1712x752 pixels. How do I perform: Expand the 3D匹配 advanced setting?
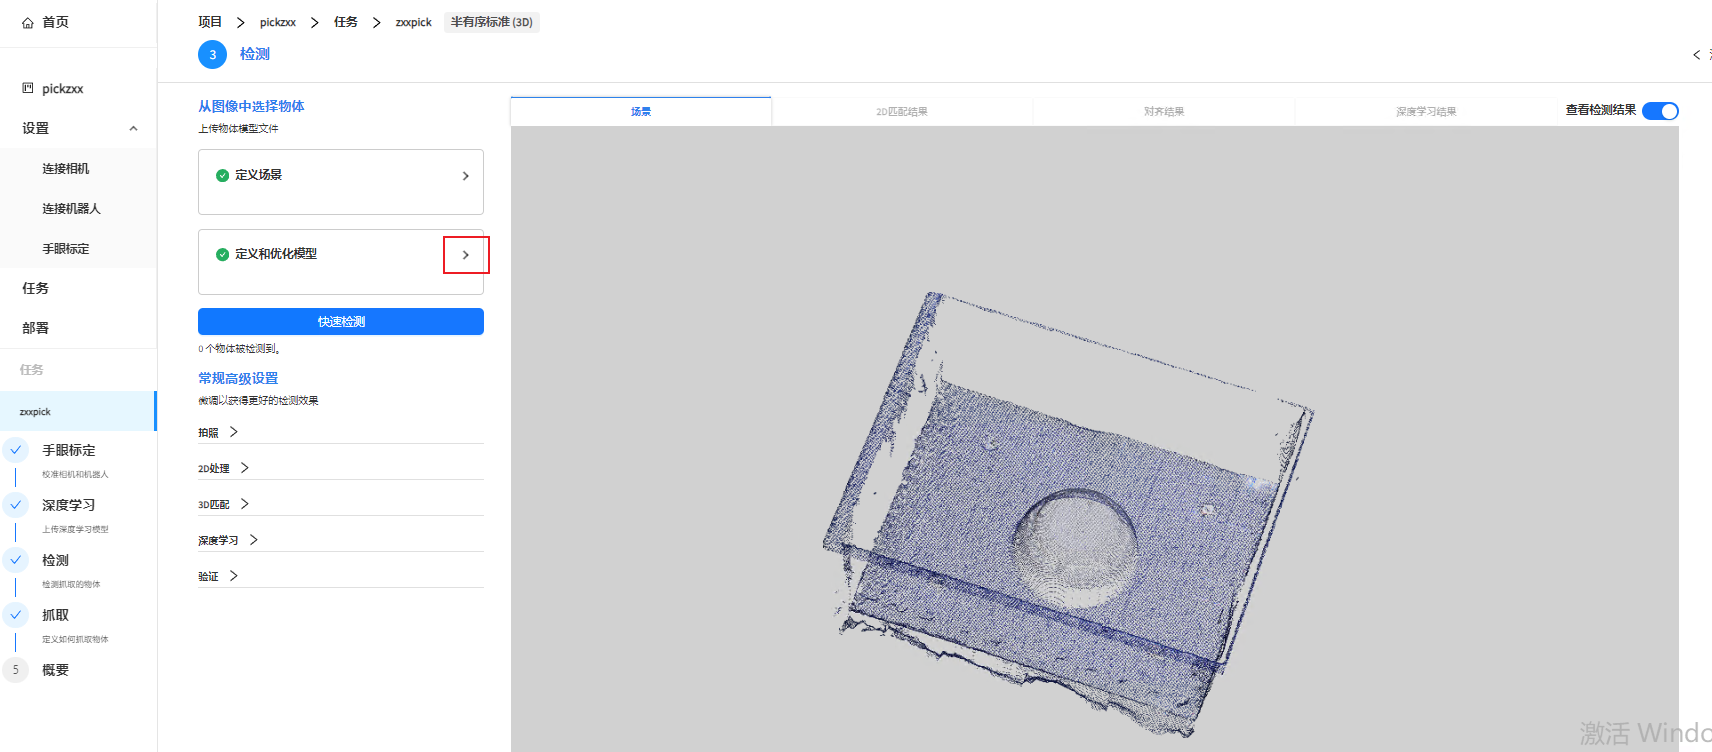pos(224,504)
